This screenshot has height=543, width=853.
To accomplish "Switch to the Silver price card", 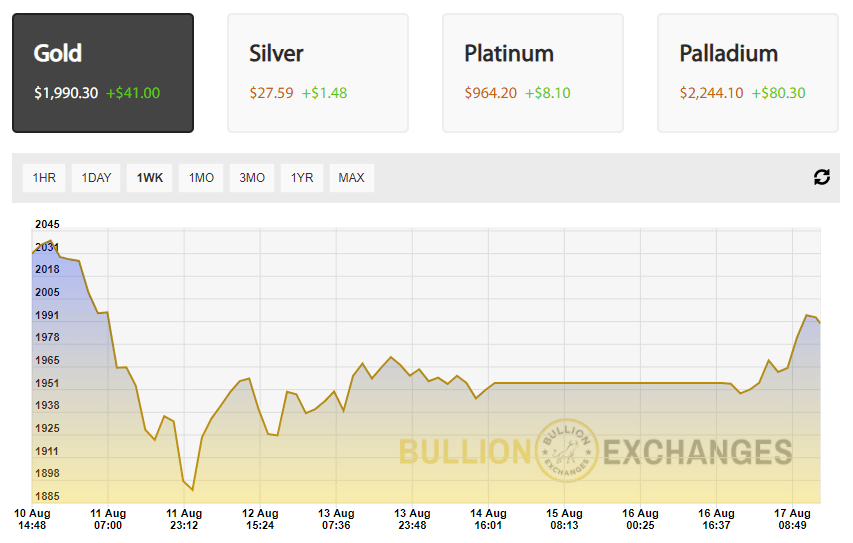I will (x=317, y=72).
